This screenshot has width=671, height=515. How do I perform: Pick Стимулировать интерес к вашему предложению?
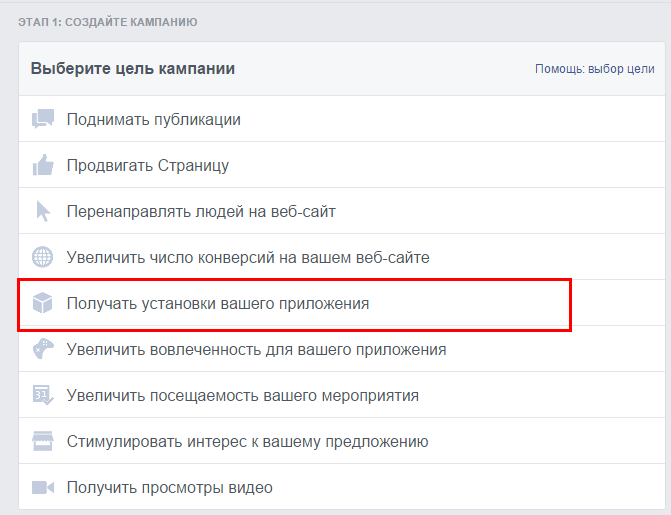click(x=341, y=441)
